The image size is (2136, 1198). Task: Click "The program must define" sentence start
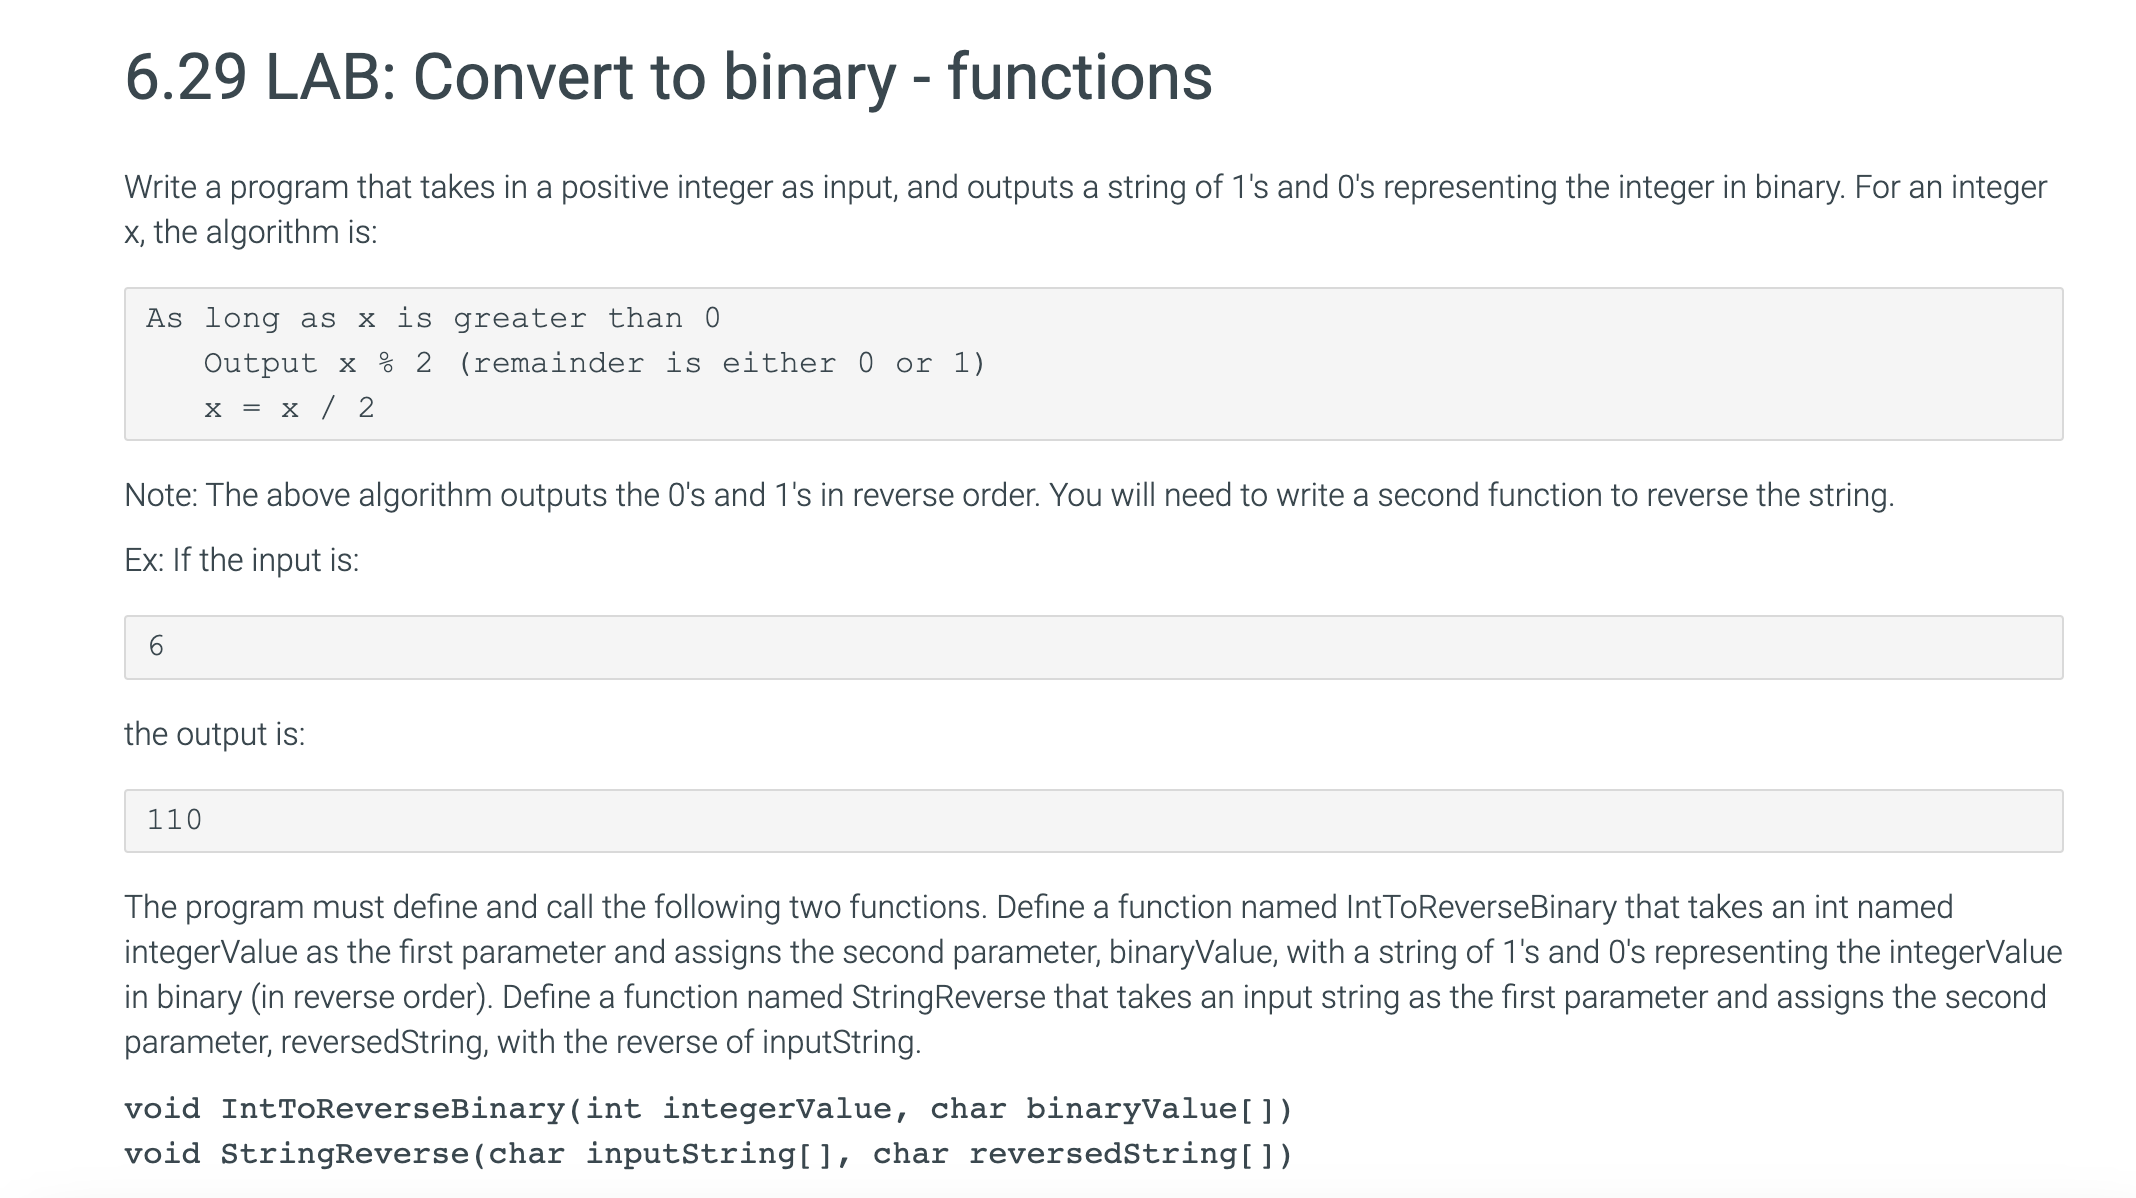(x=300, y=907)
